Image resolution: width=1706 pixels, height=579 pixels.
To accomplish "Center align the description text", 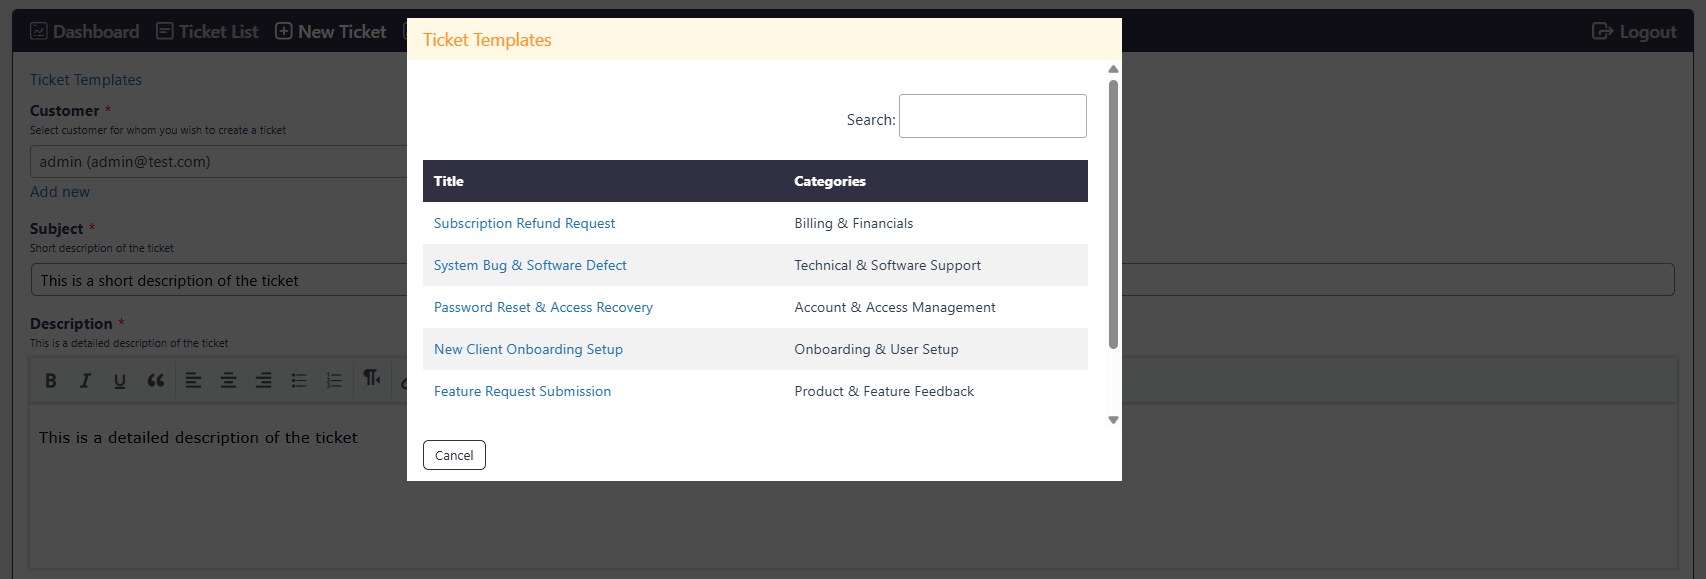I will [228, 380].
